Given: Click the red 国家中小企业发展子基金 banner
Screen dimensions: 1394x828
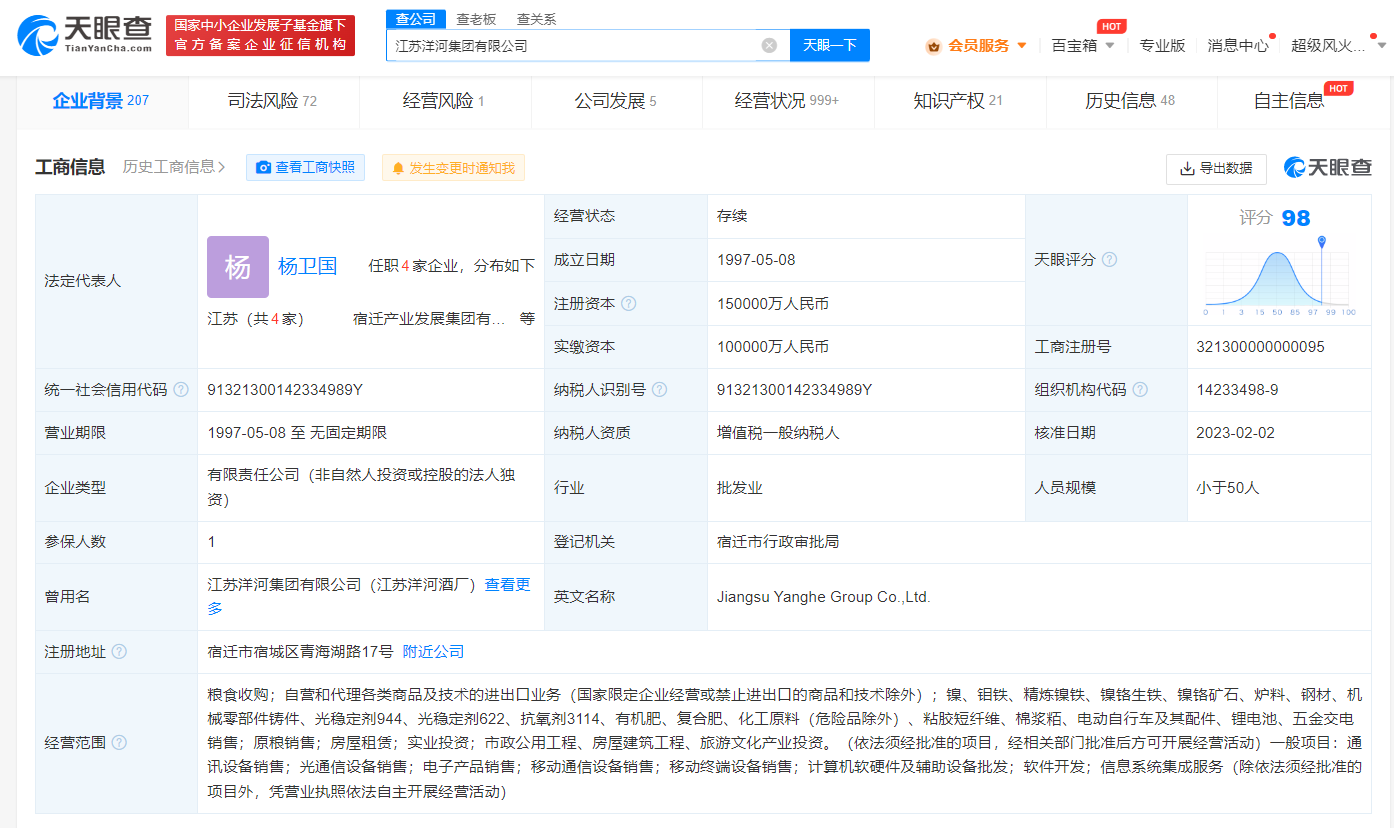Looking at the screenshot, I should click(260, 35).
